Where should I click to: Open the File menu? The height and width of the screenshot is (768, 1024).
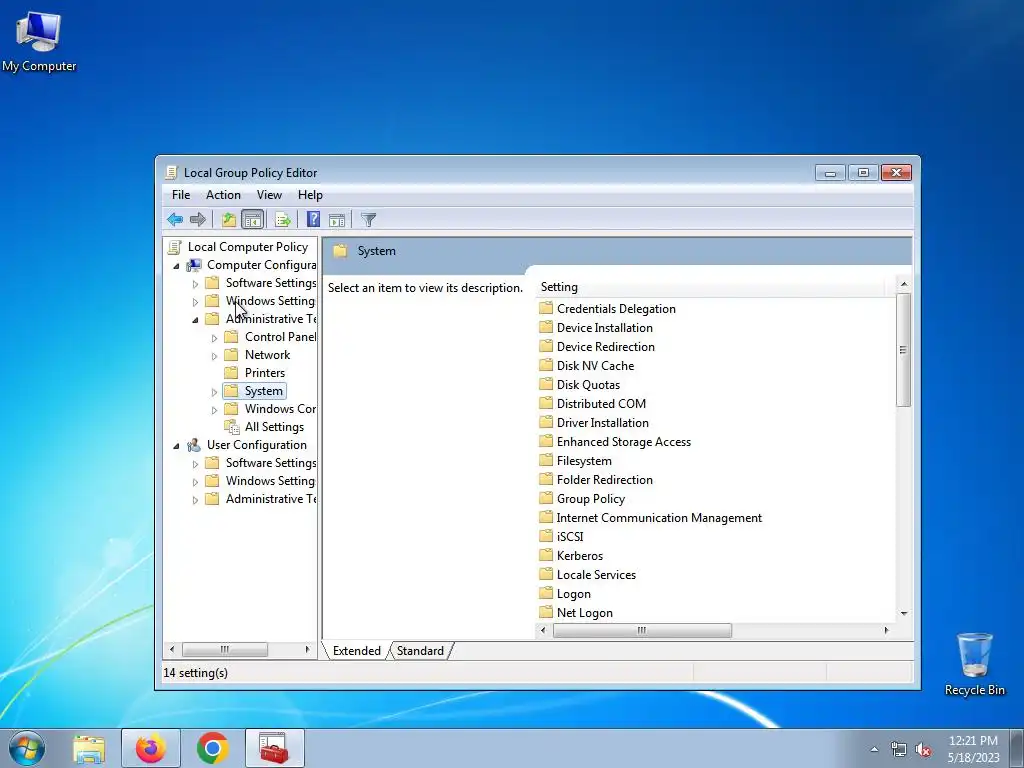tap(181, 195)
